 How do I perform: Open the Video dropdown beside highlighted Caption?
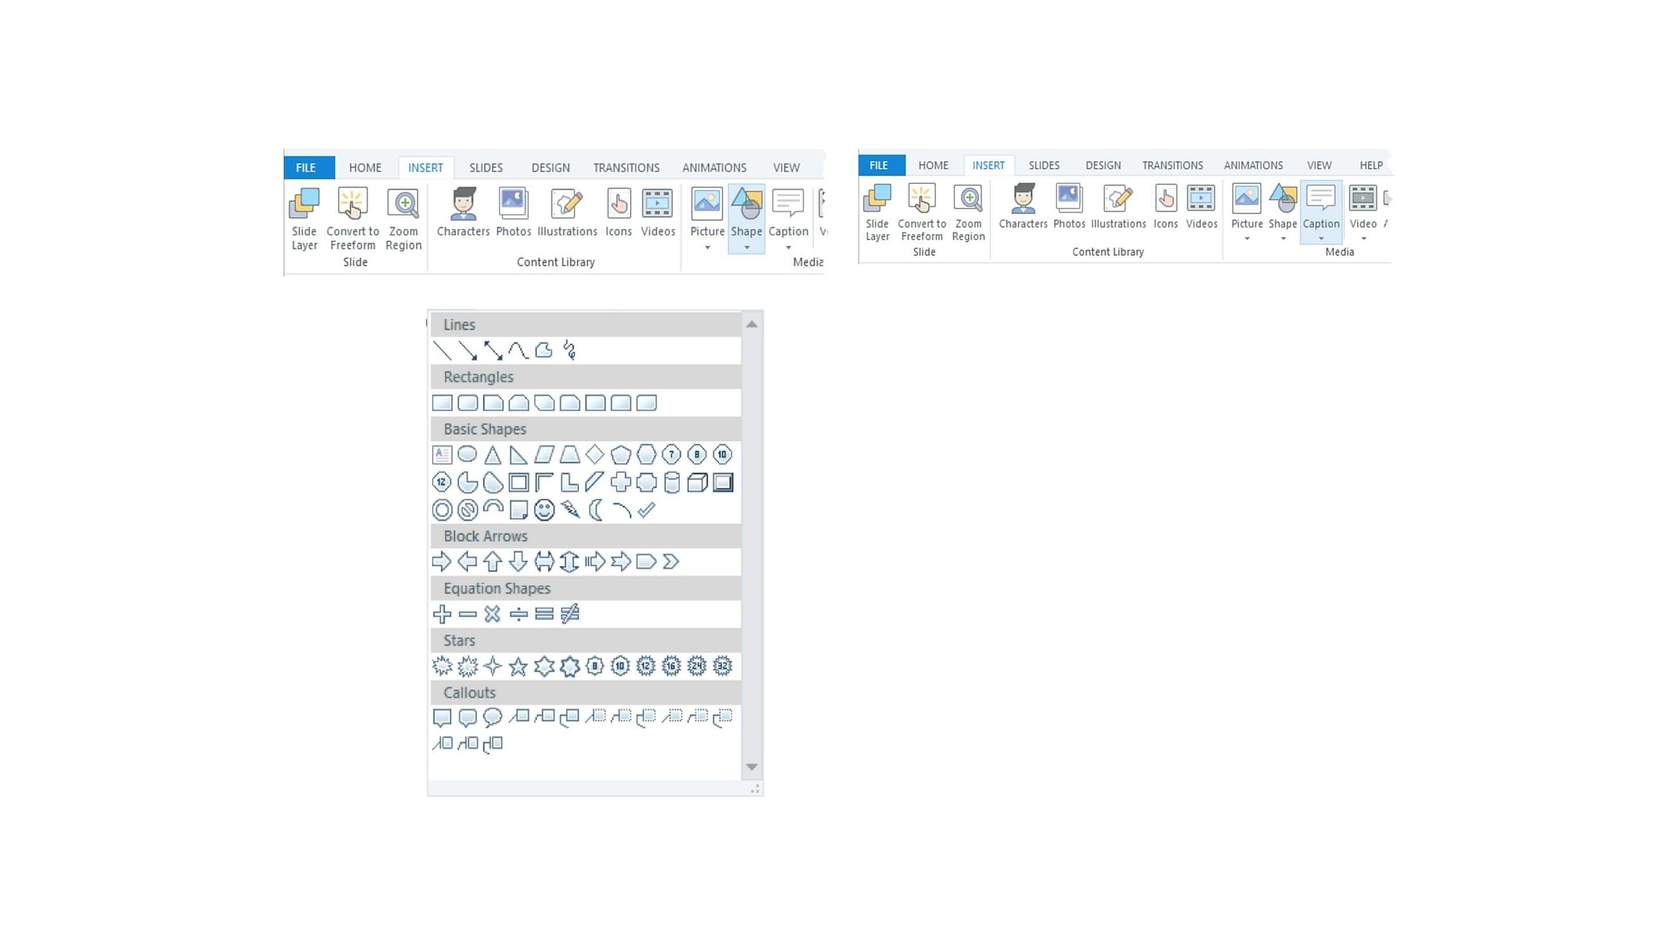1363,213
